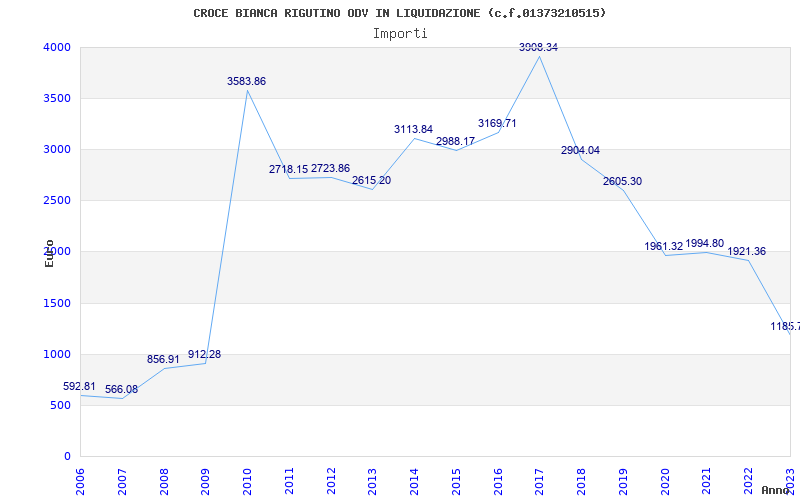
Task: Select the 2013 x-axis year label
Action: point(372,482)
